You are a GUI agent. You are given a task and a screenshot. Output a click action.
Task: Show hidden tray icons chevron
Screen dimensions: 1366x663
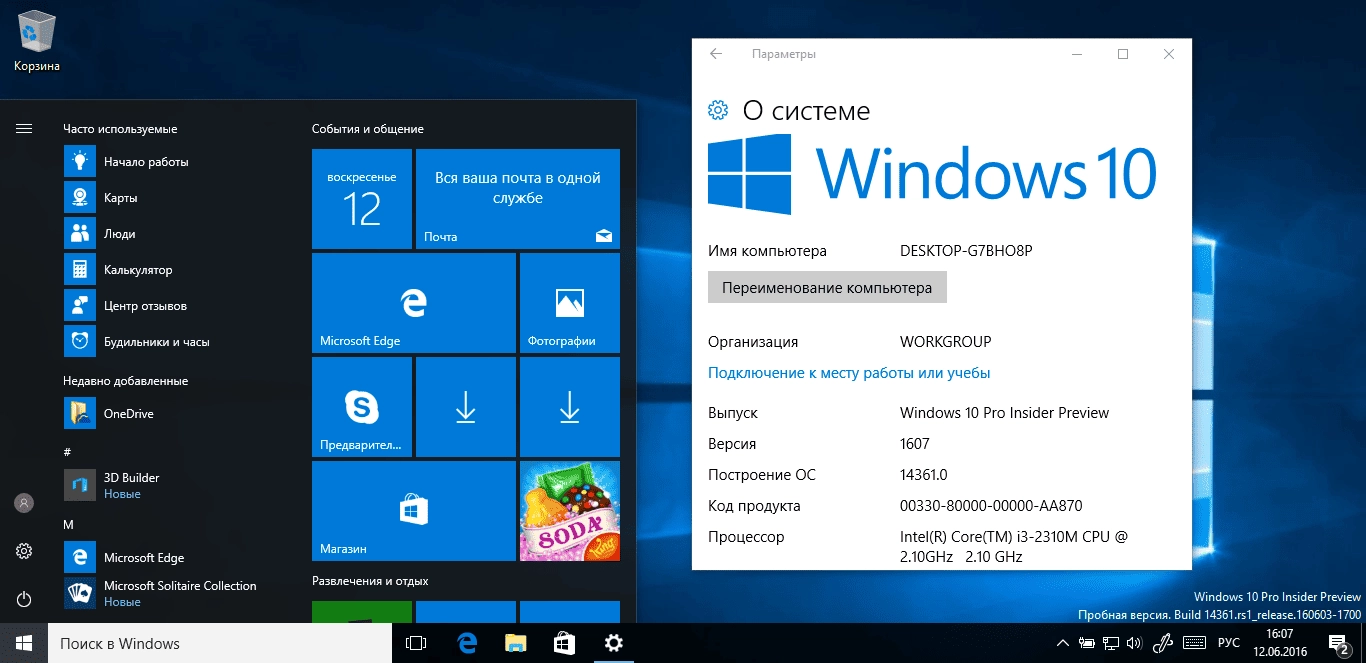[1062, 643]
